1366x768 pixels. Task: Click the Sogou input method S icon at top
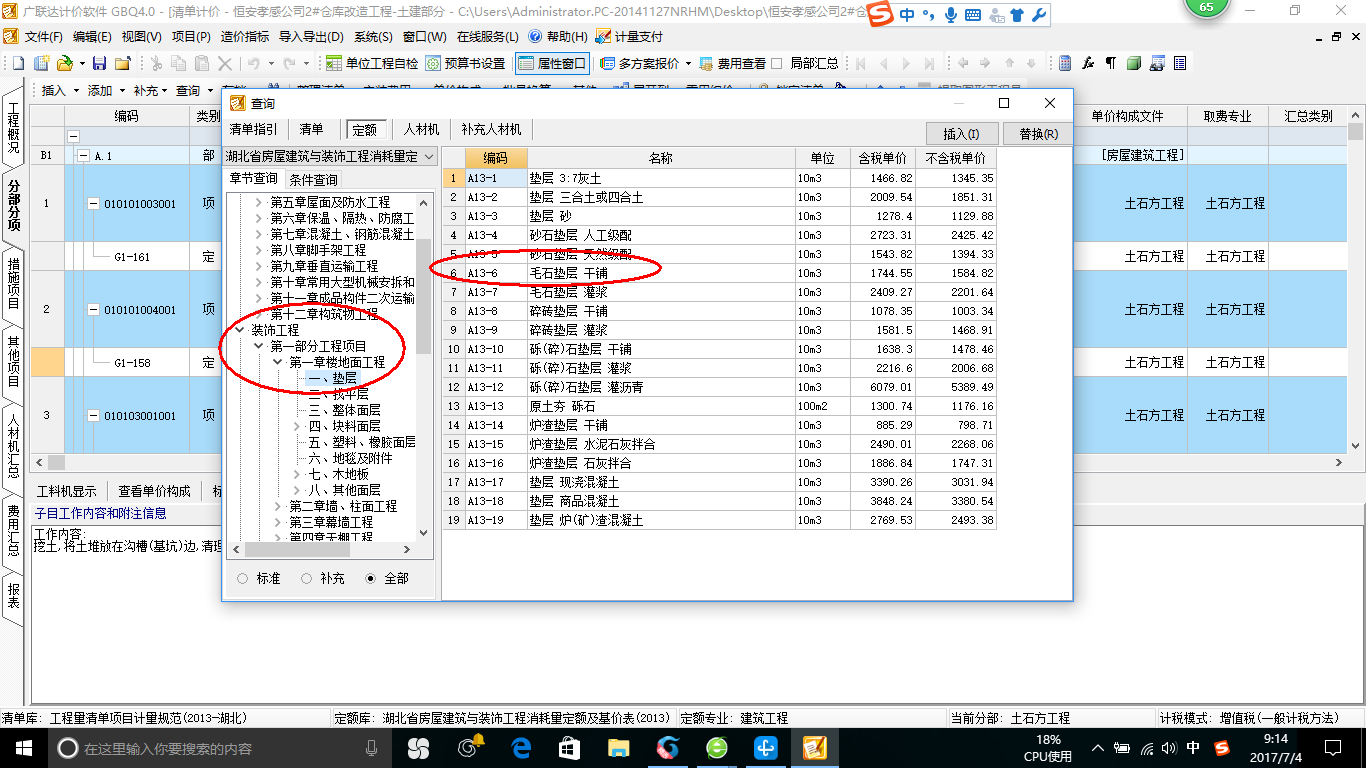click(879, 14)
